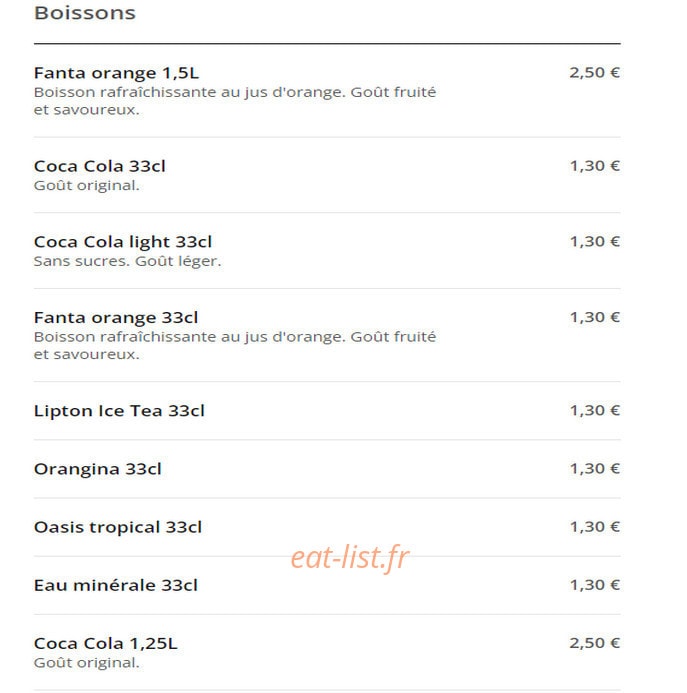
Task: Choose Oasis tropical 33cl
Action: point(118,527)
